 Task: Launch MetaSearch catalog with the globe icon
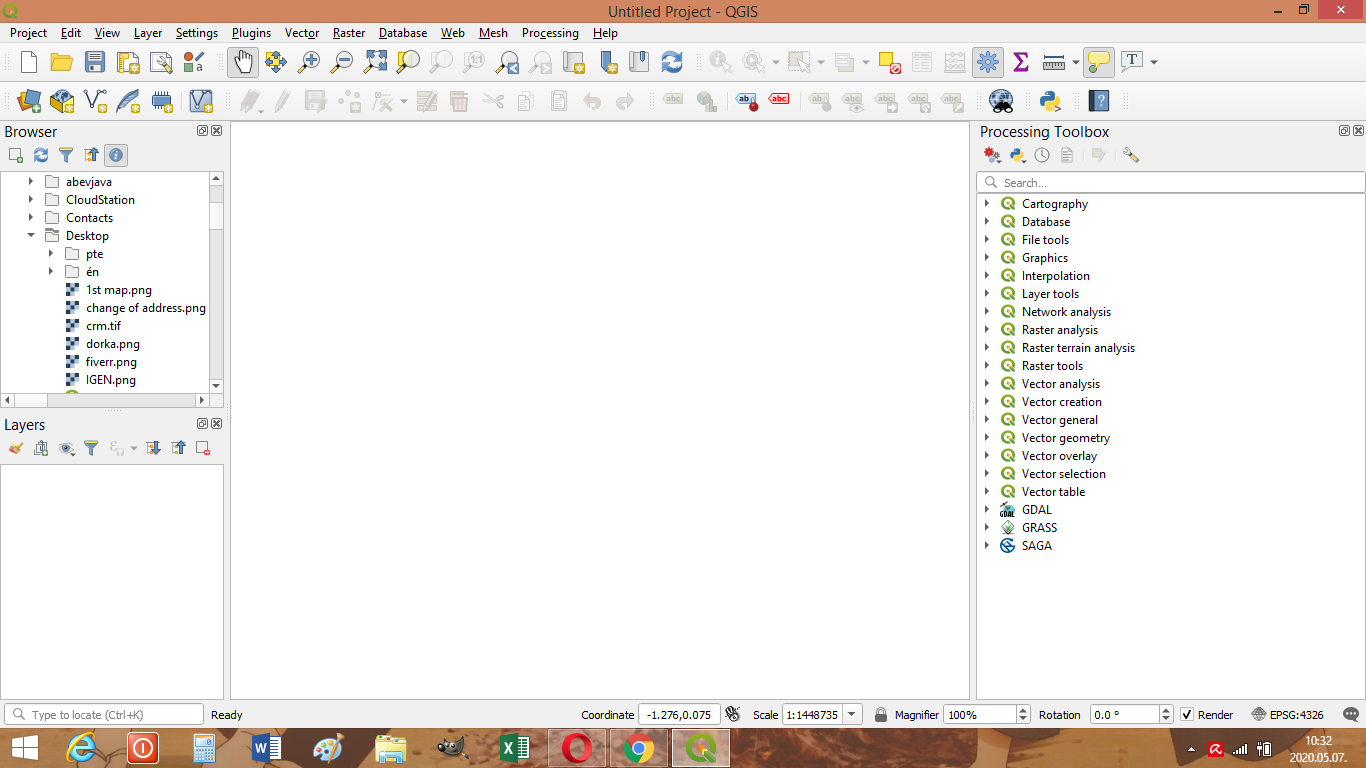pos(1002,100)
